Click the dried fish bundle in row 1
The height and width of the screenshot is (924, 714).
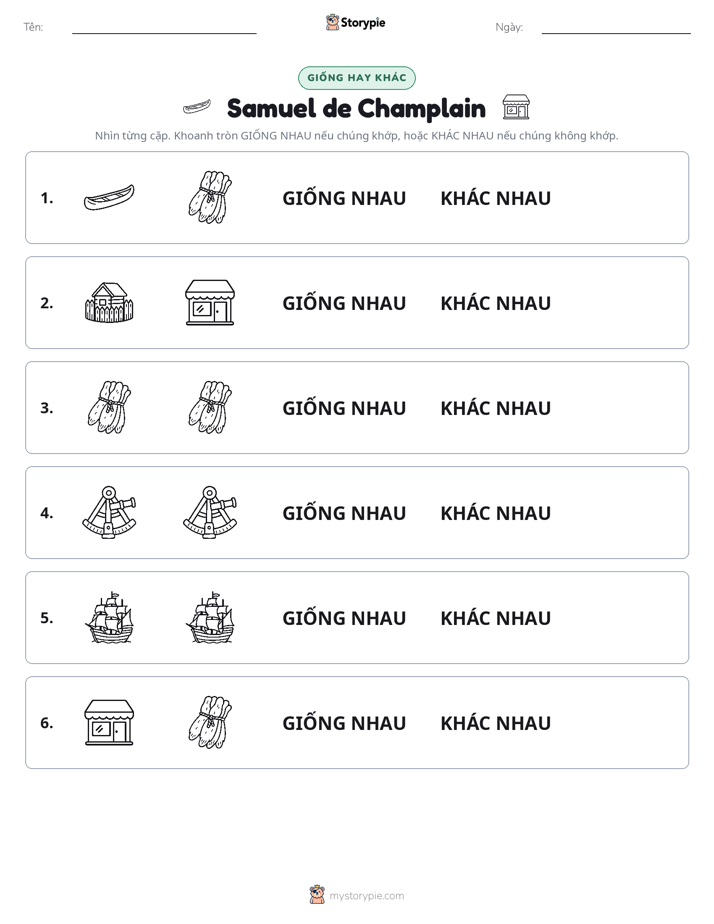click(210, 197)
